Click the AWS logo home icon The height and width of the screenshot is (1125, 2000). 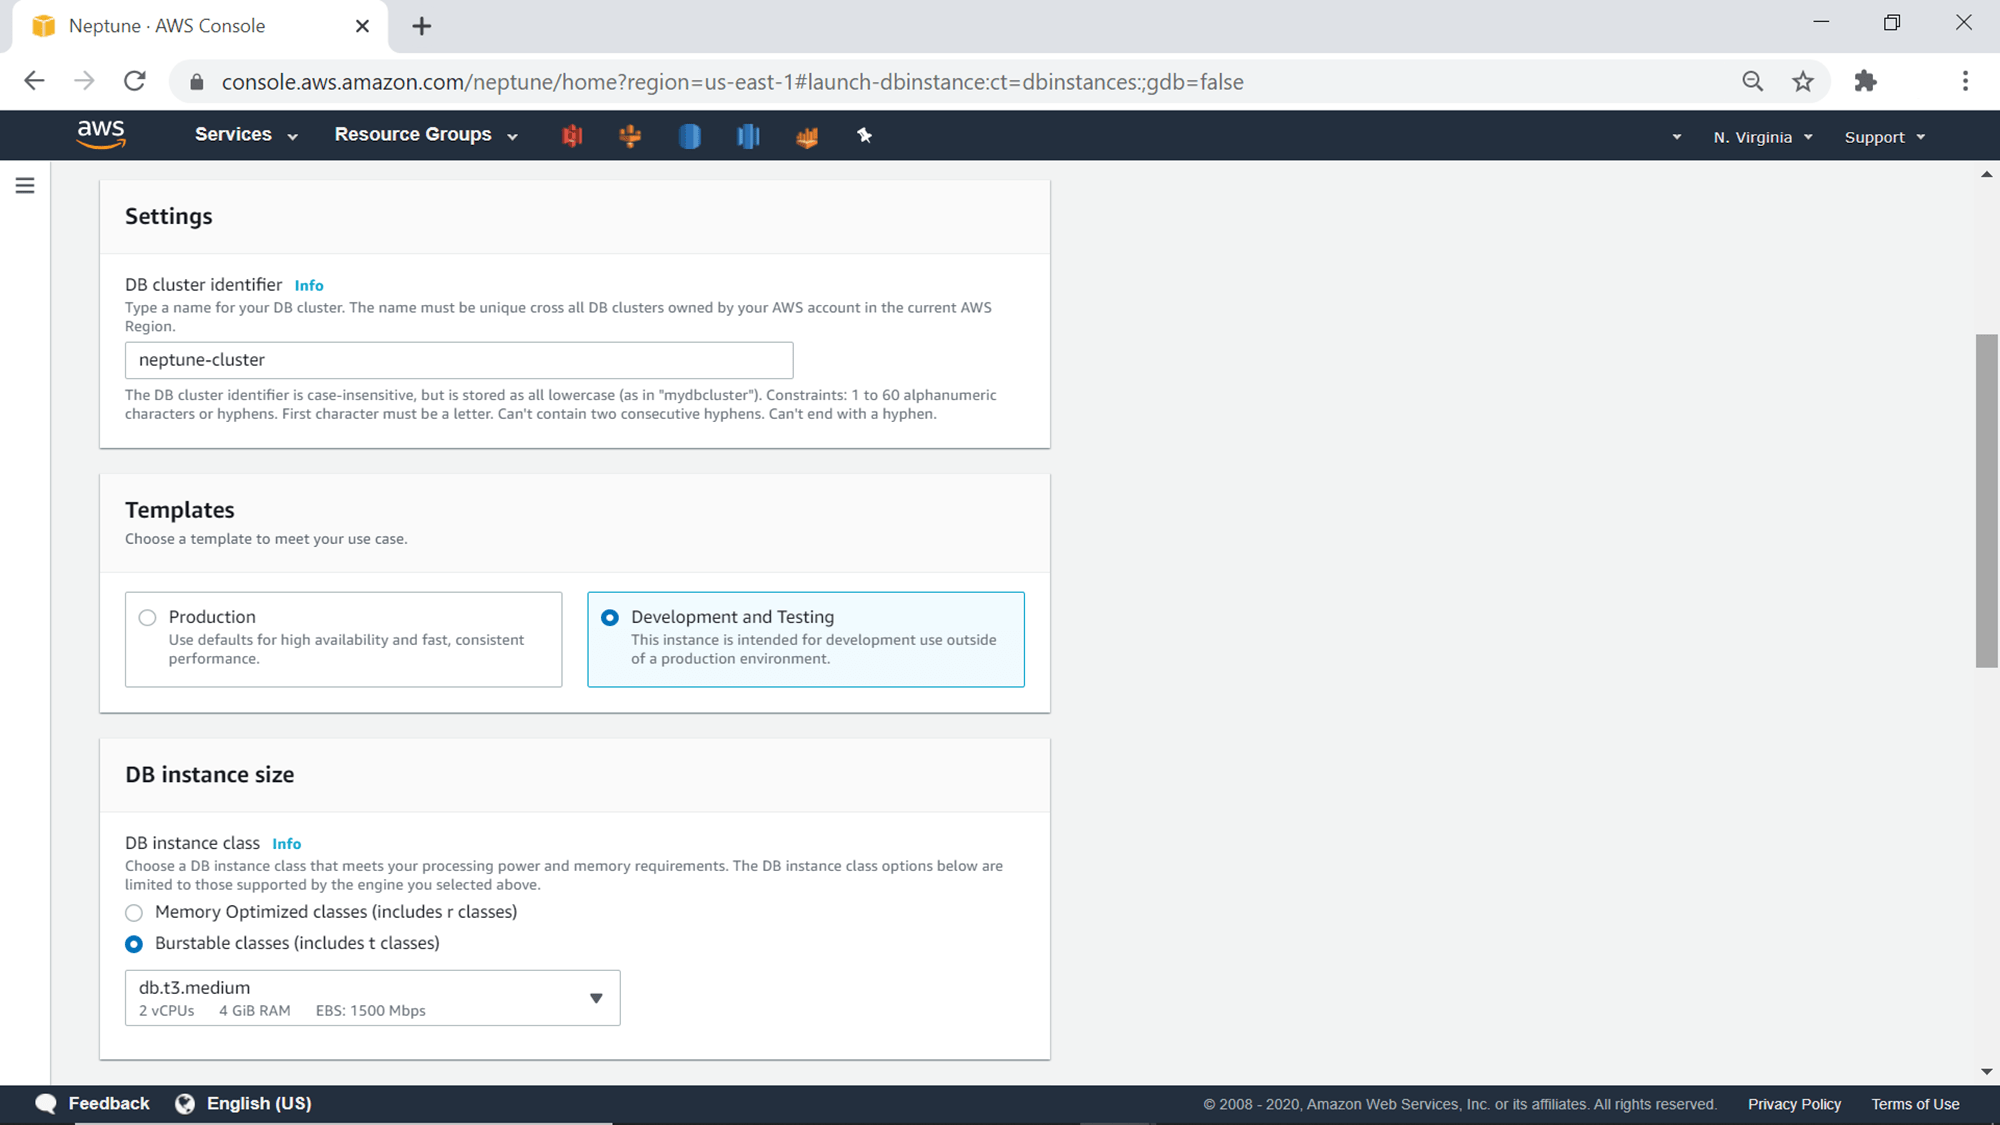(x=101, y=134)
